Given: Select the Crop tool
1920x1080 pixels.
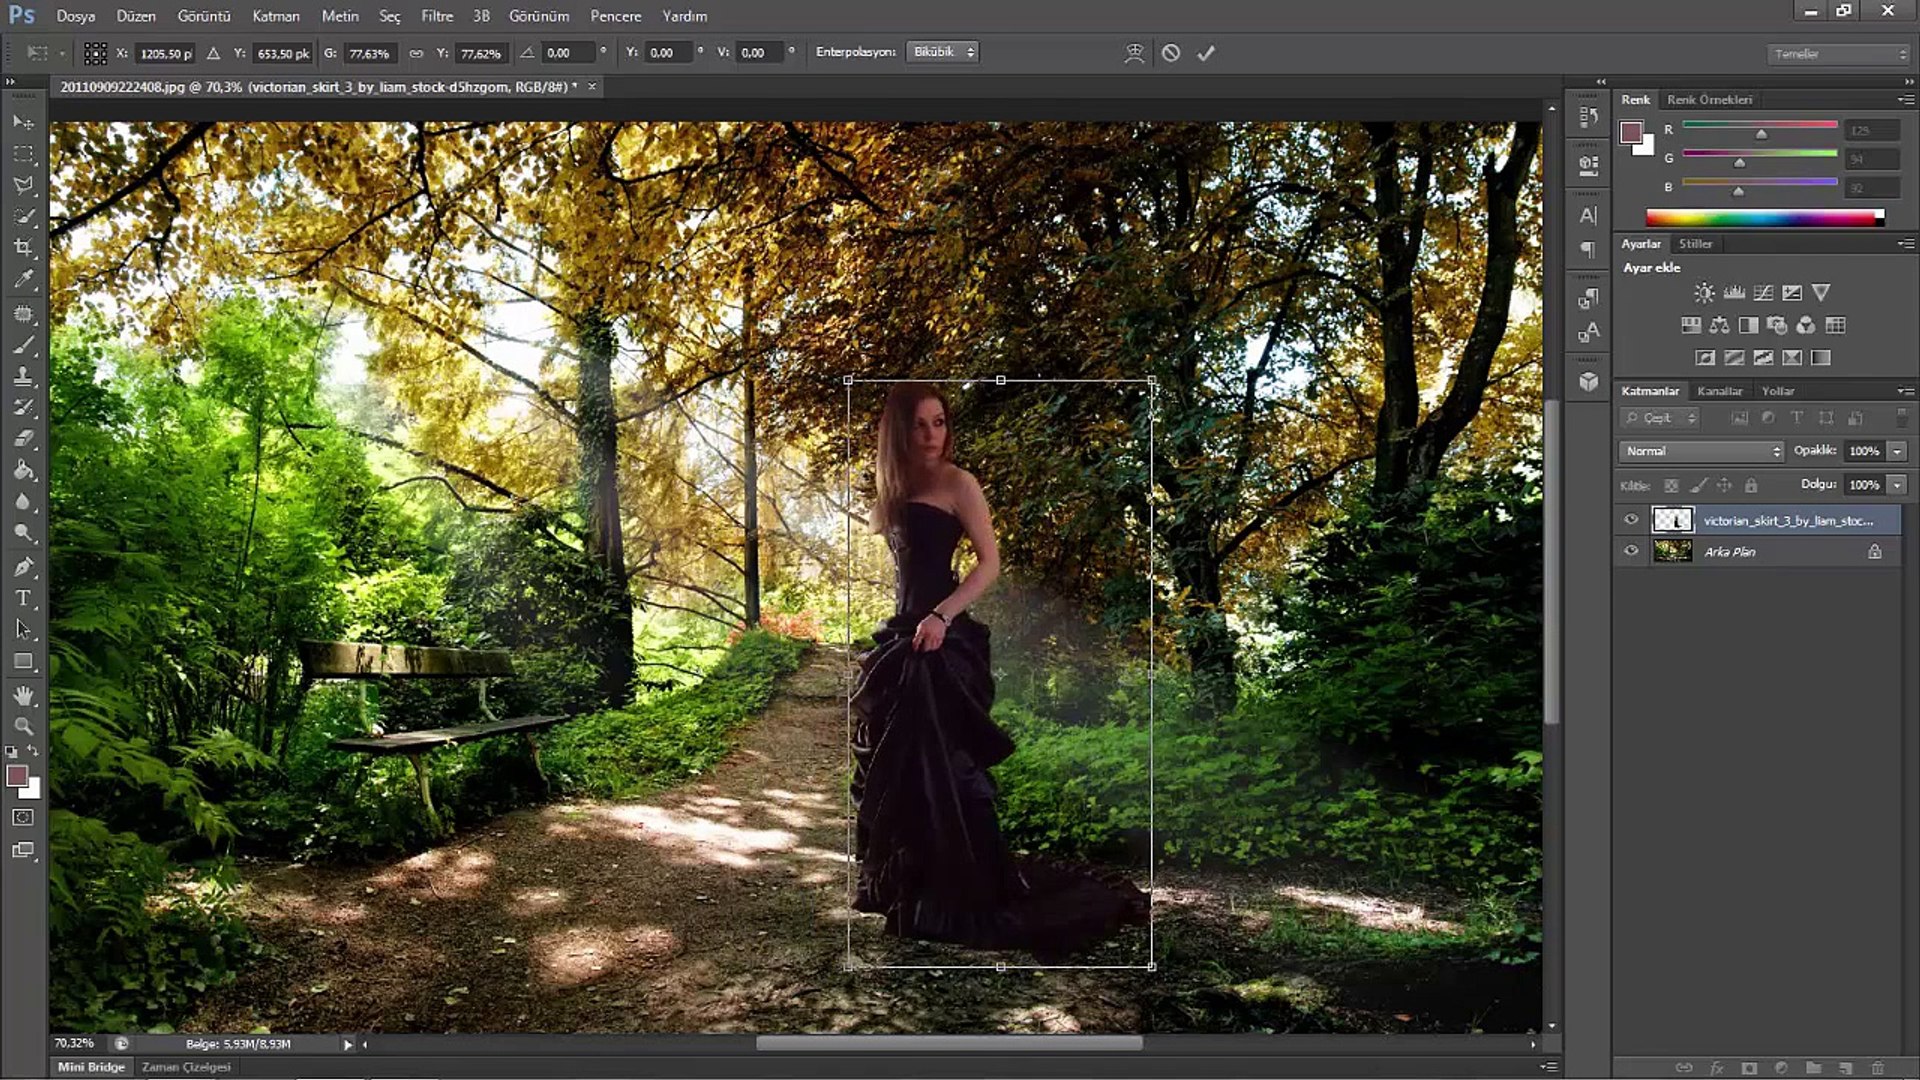Looking at the screenshot, I should click(23, 248).
